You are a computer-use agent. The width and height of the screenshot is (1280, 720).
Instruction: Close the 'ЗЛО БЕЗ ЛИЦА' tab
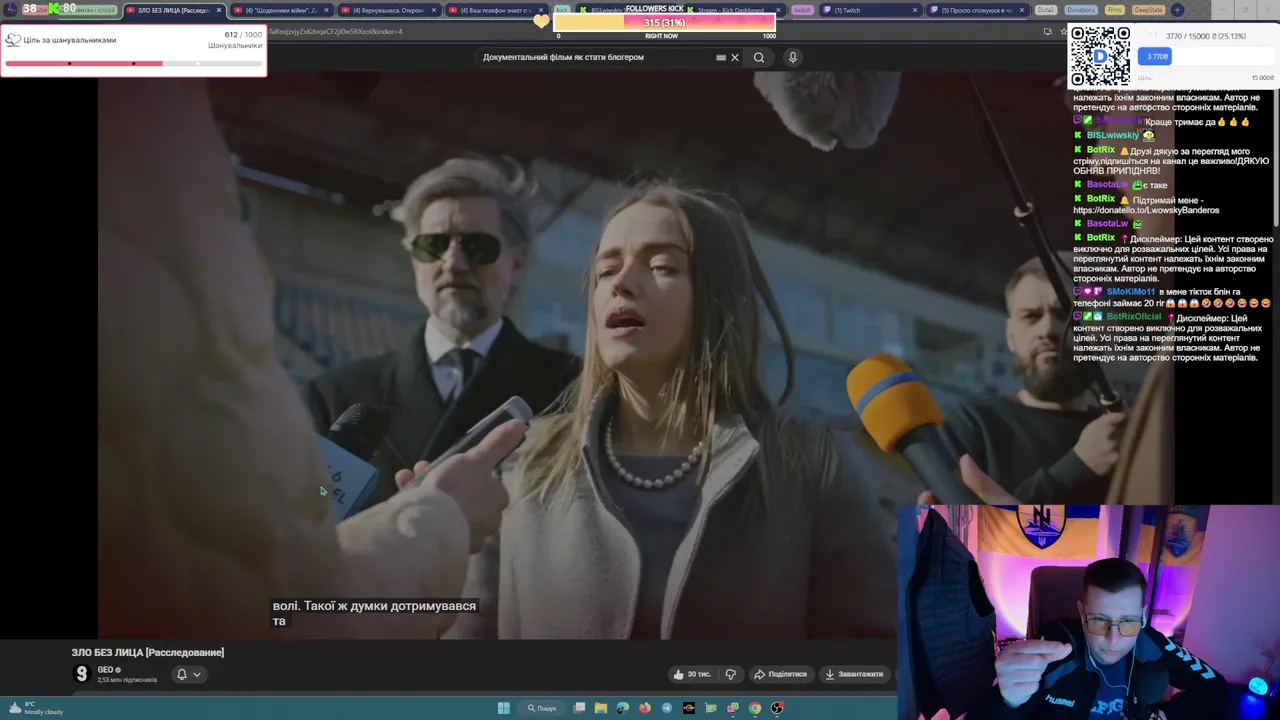[x=218, y=10]
